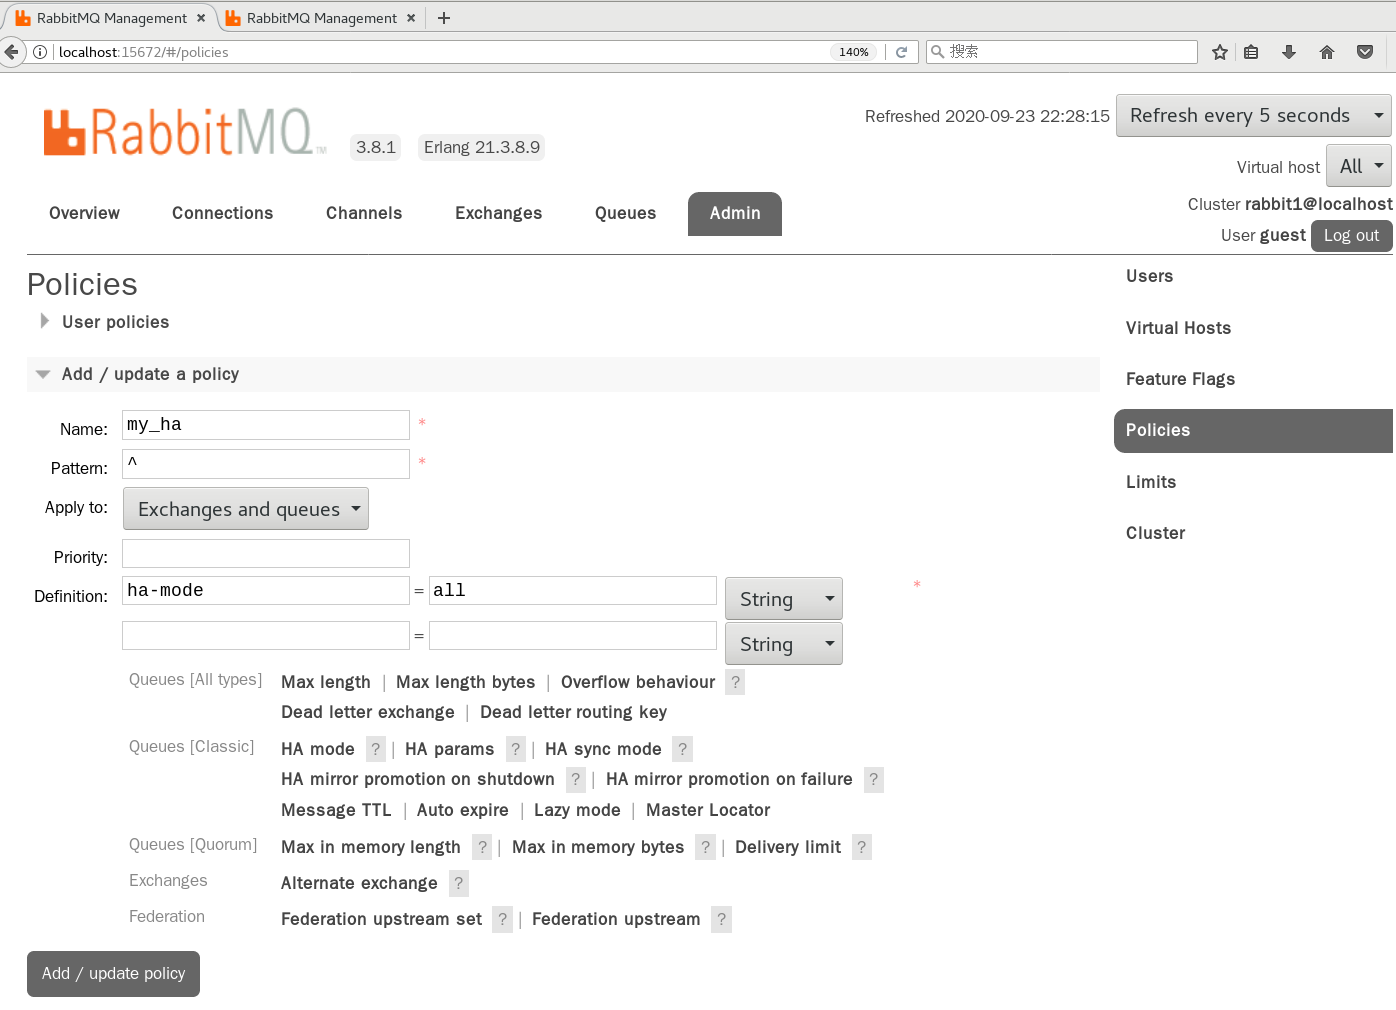This screenshot has width=1396, height=1010.
Task: Insert the Dead letter routing key
Action: [x=573, y=712]
